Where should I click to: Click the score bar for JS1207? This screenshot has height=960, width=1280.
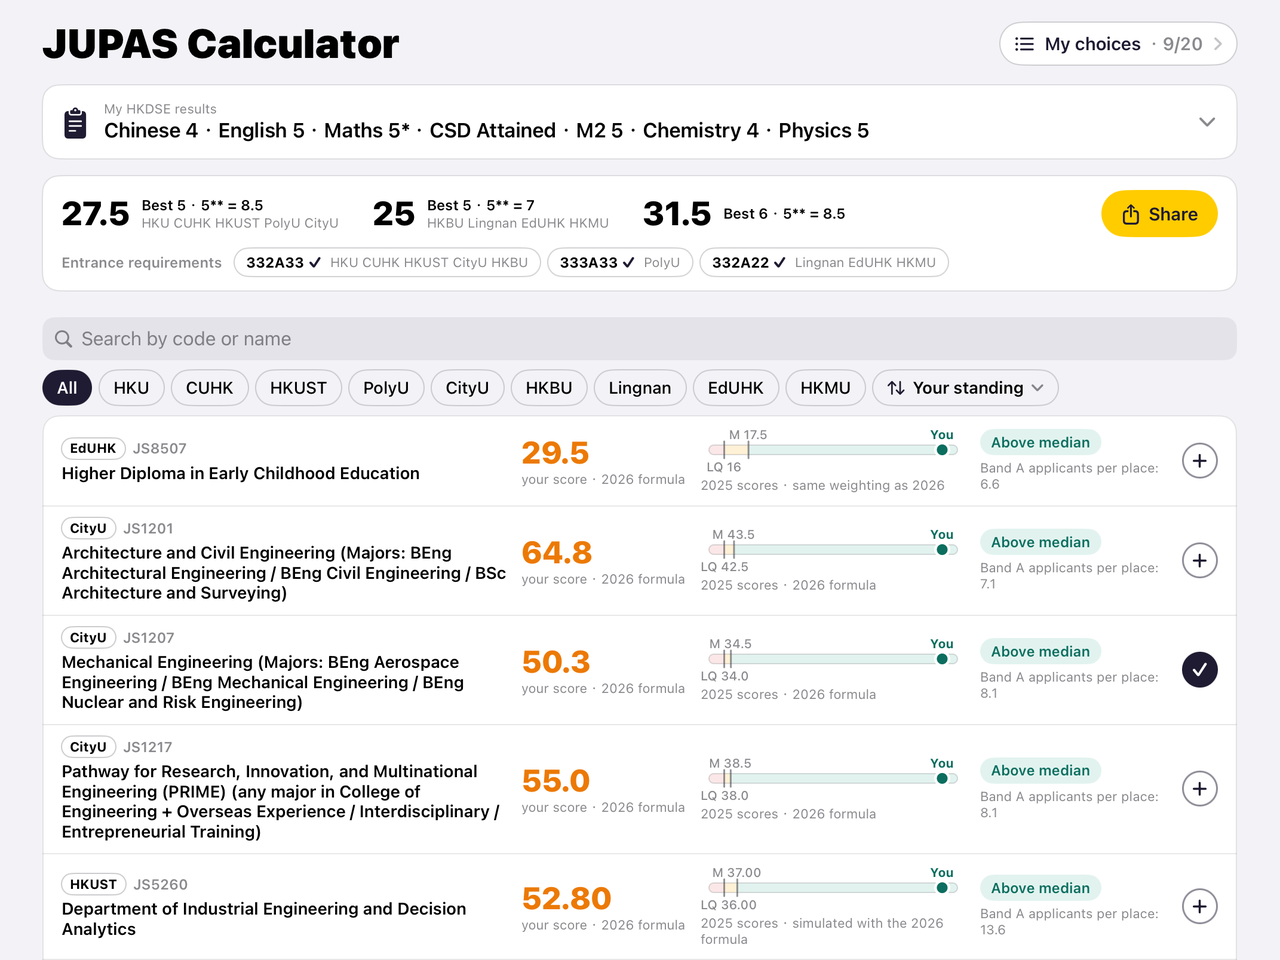coord(833,659)
